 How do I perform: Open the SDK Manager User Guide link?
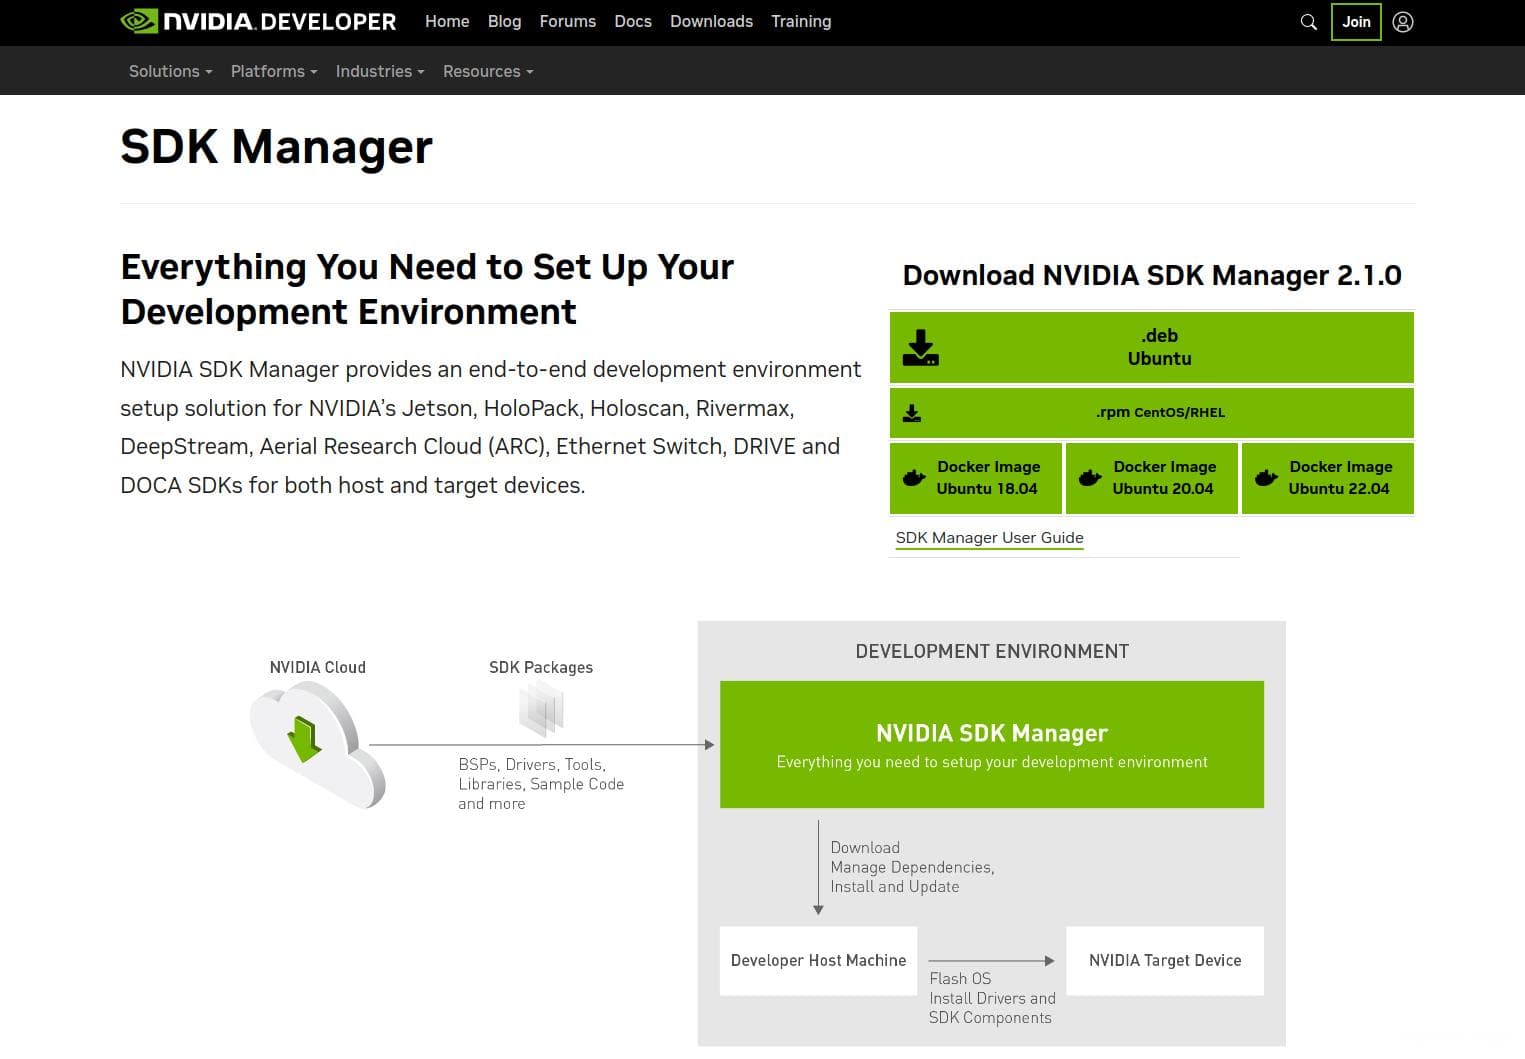[989, 538]
